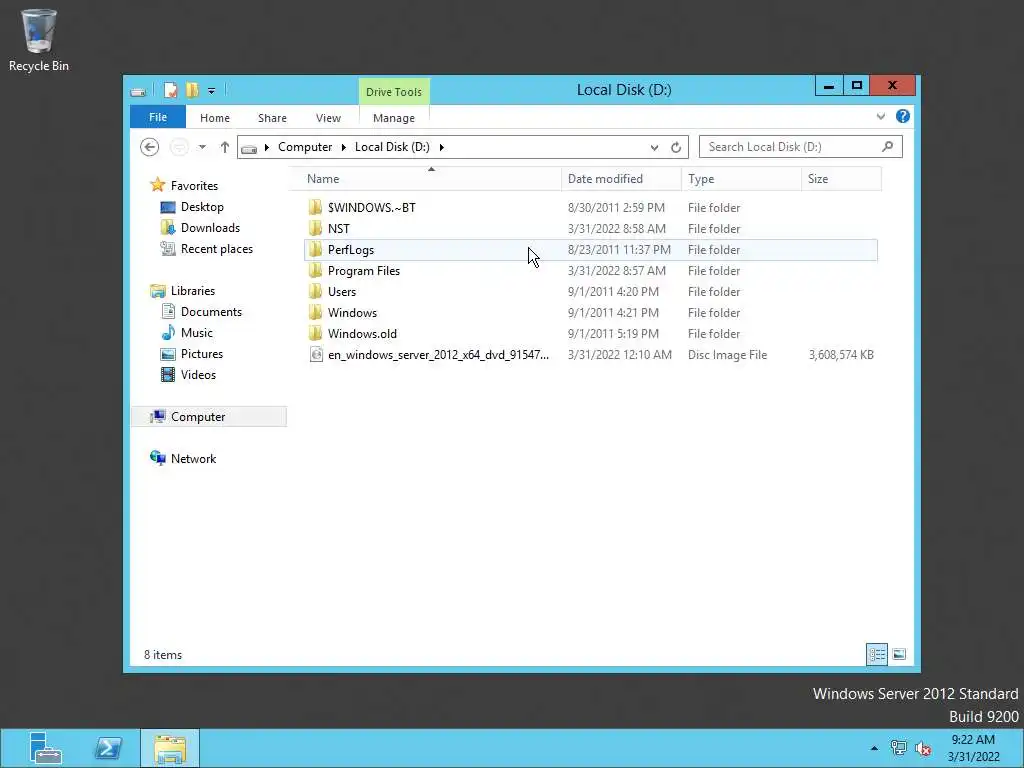This screenshot has height=768, width=1024.
Task: Open the Recycle Bin desktop icon
Action: click(x=39, y=39)
